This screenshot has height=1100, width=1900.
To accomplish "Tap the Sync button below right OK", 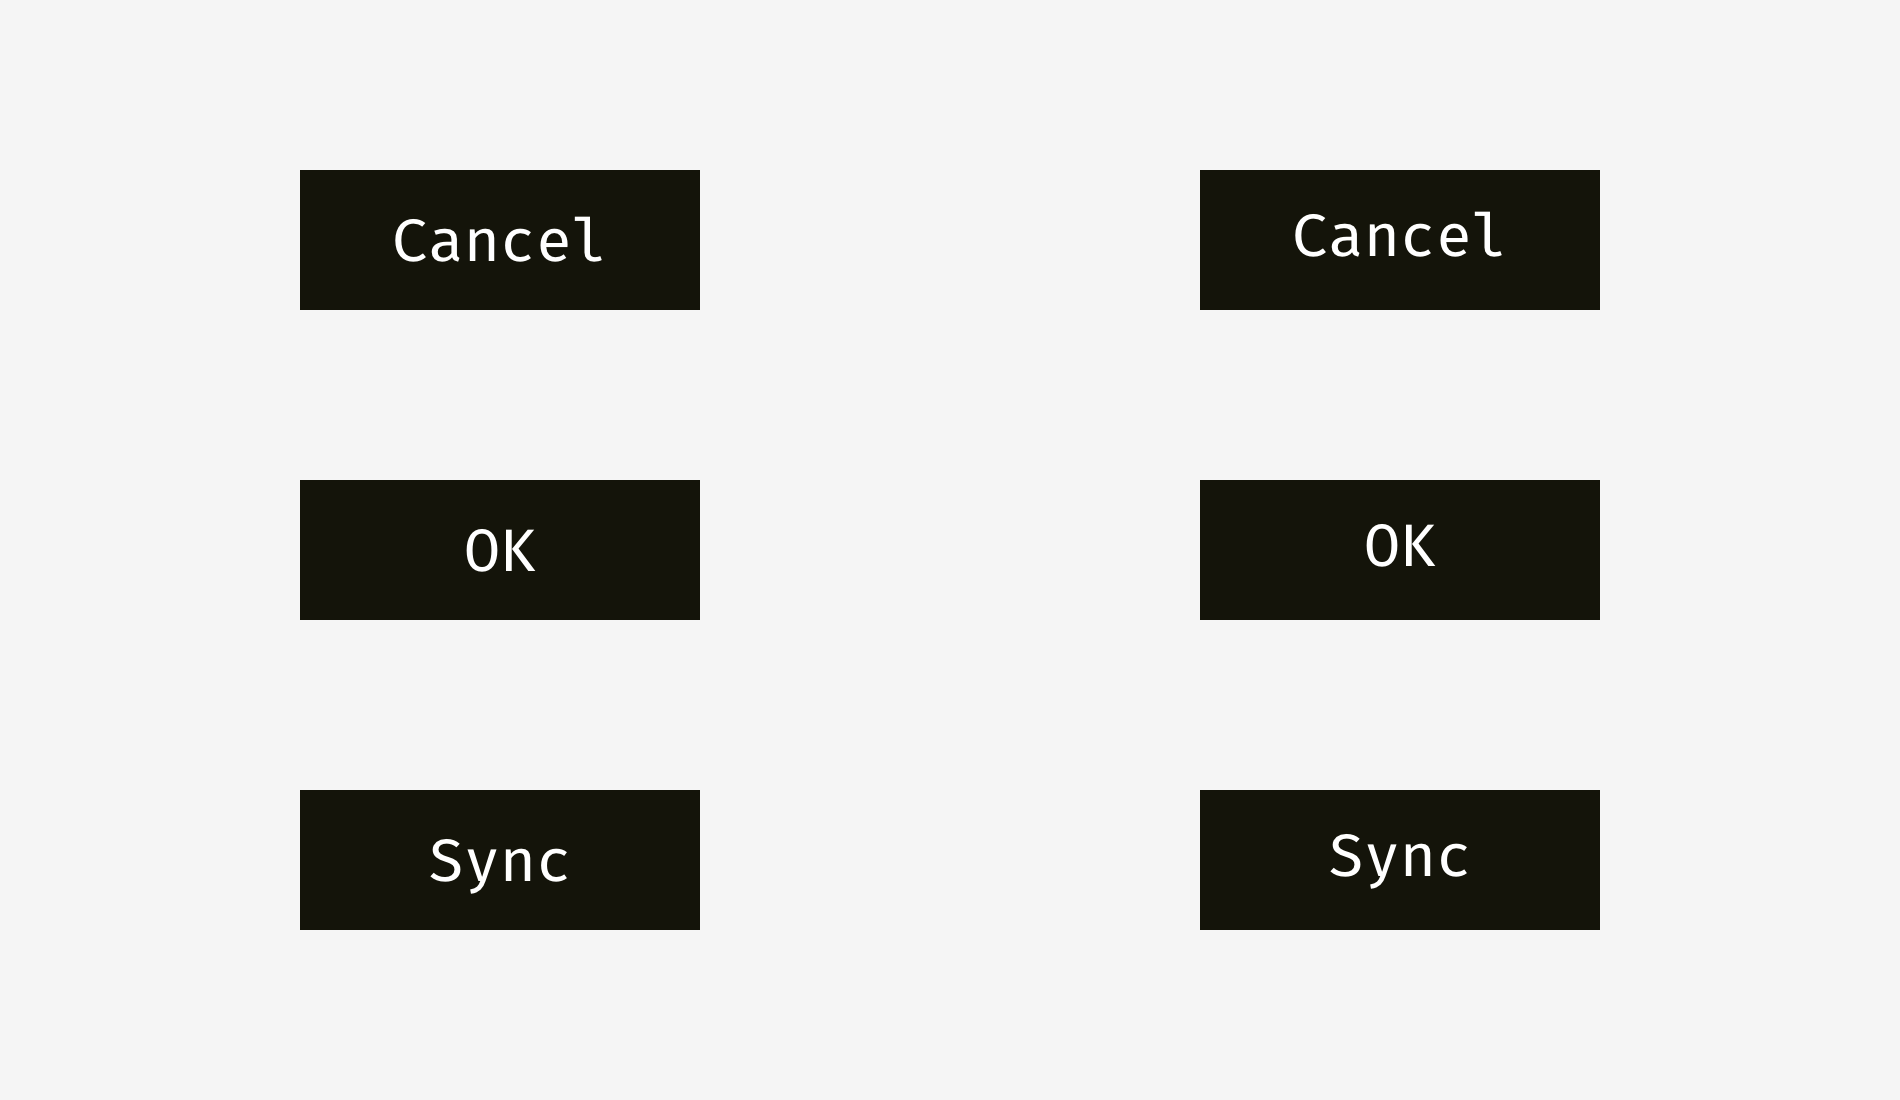I will [1400, 860].
